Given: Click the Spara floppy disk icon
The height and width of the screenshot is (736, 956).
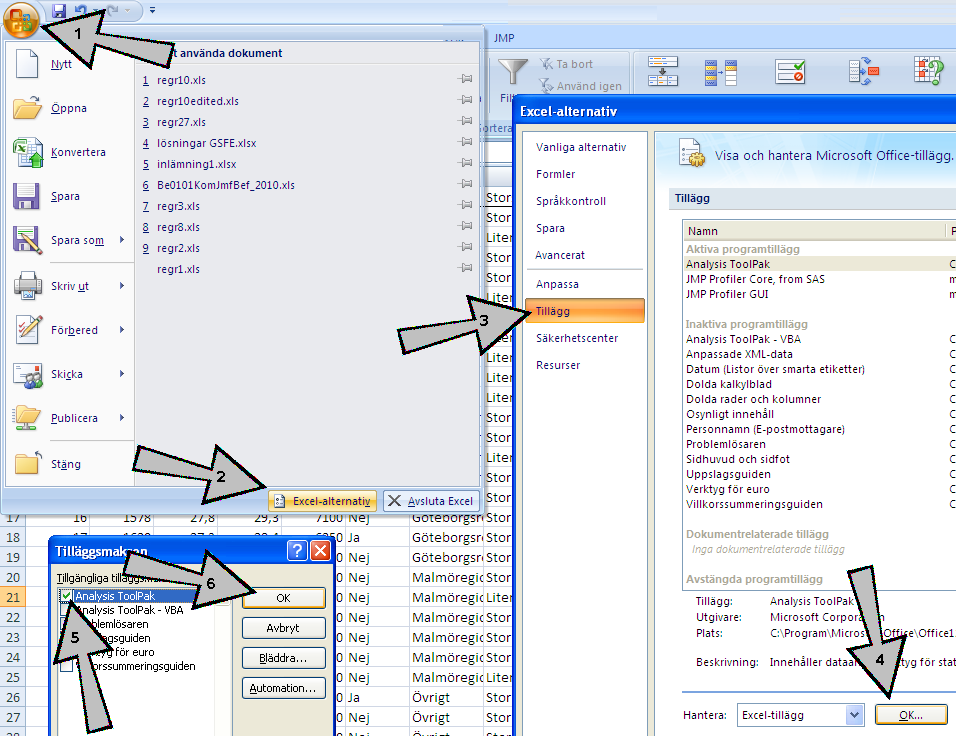Looking at the screenshot, I should point(26,196).
